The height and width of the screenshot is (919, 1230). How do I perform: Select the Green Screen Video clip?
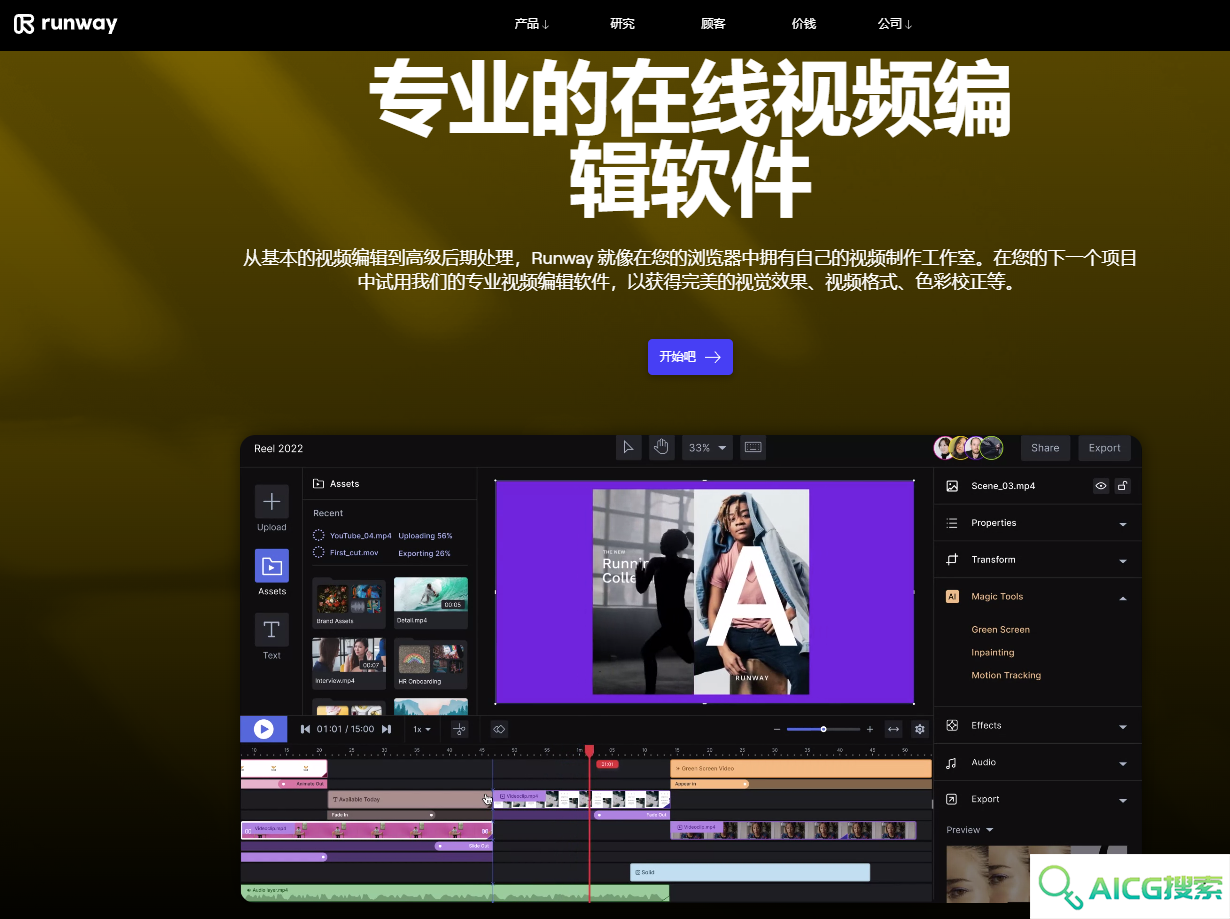[800, 768]
